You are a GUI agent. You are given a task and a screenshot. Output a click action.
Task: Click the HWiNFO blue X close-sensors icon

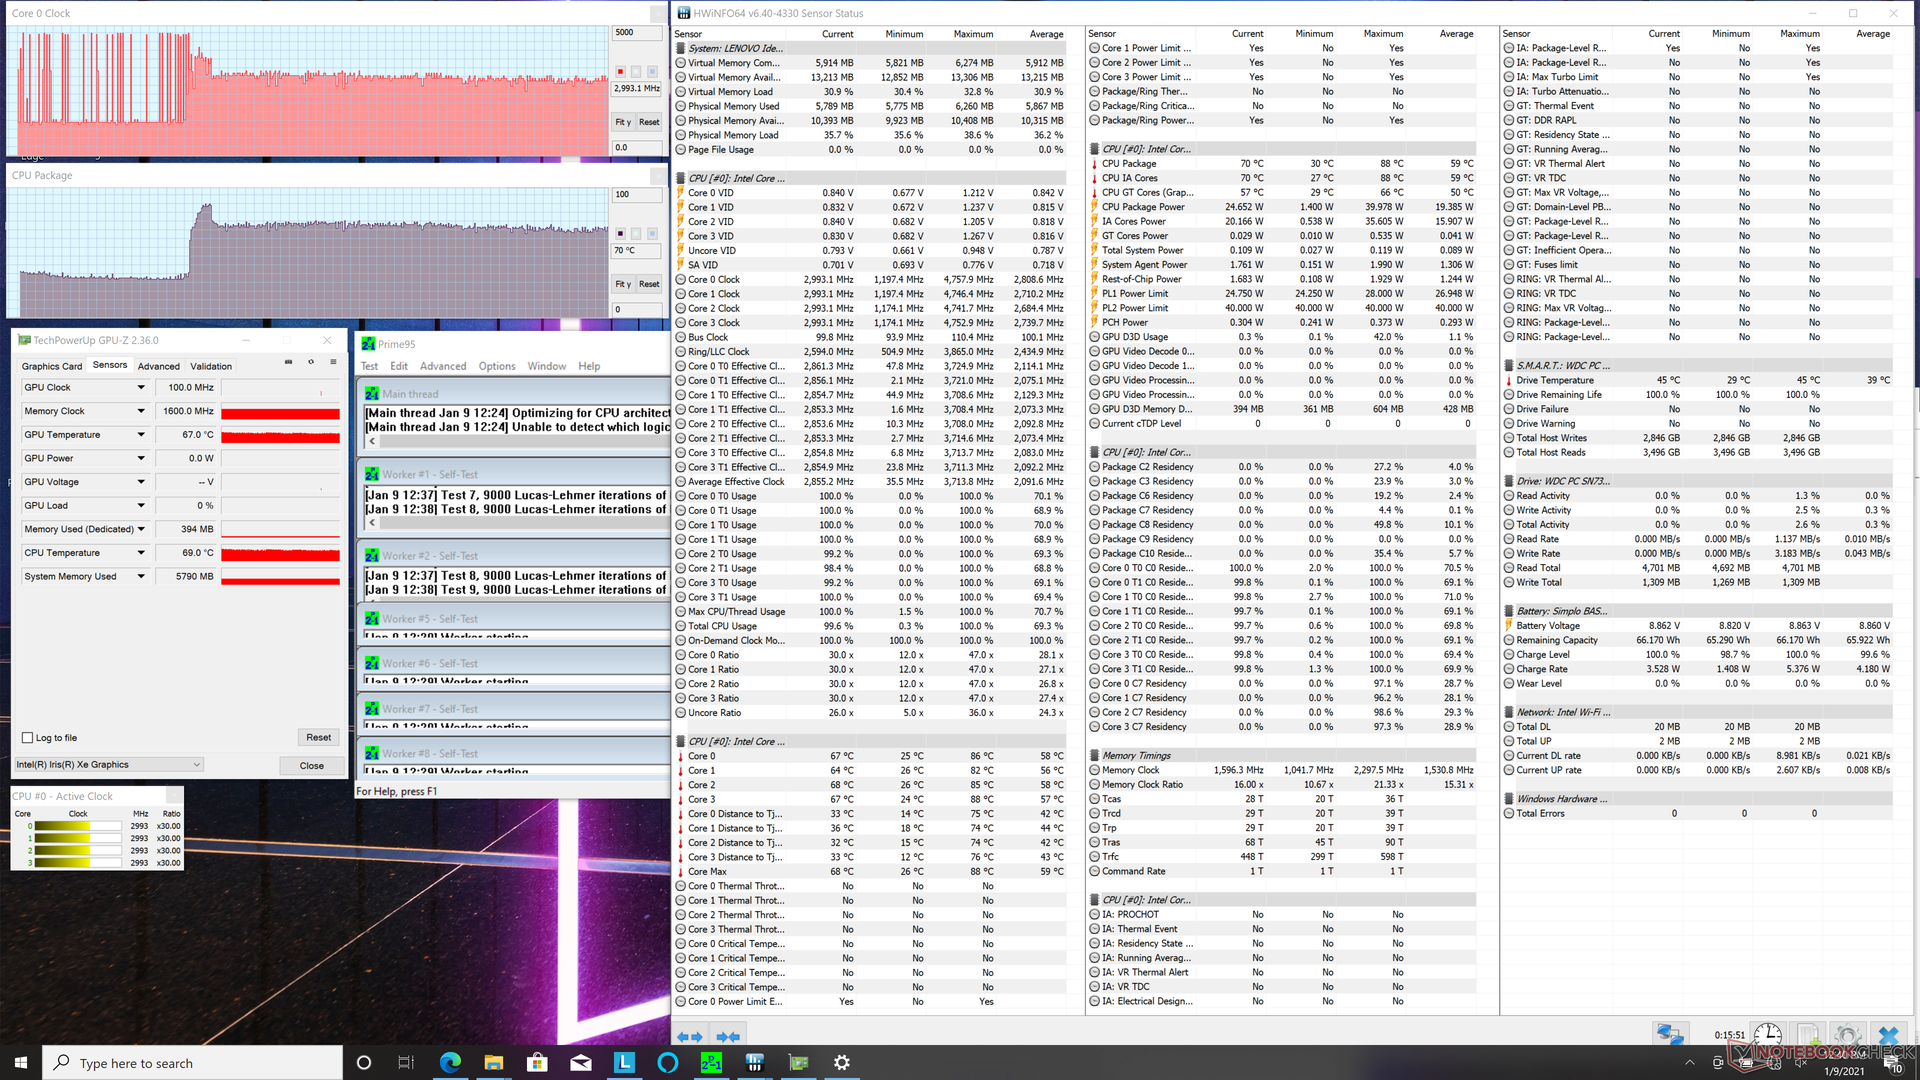point(1888,1035)
